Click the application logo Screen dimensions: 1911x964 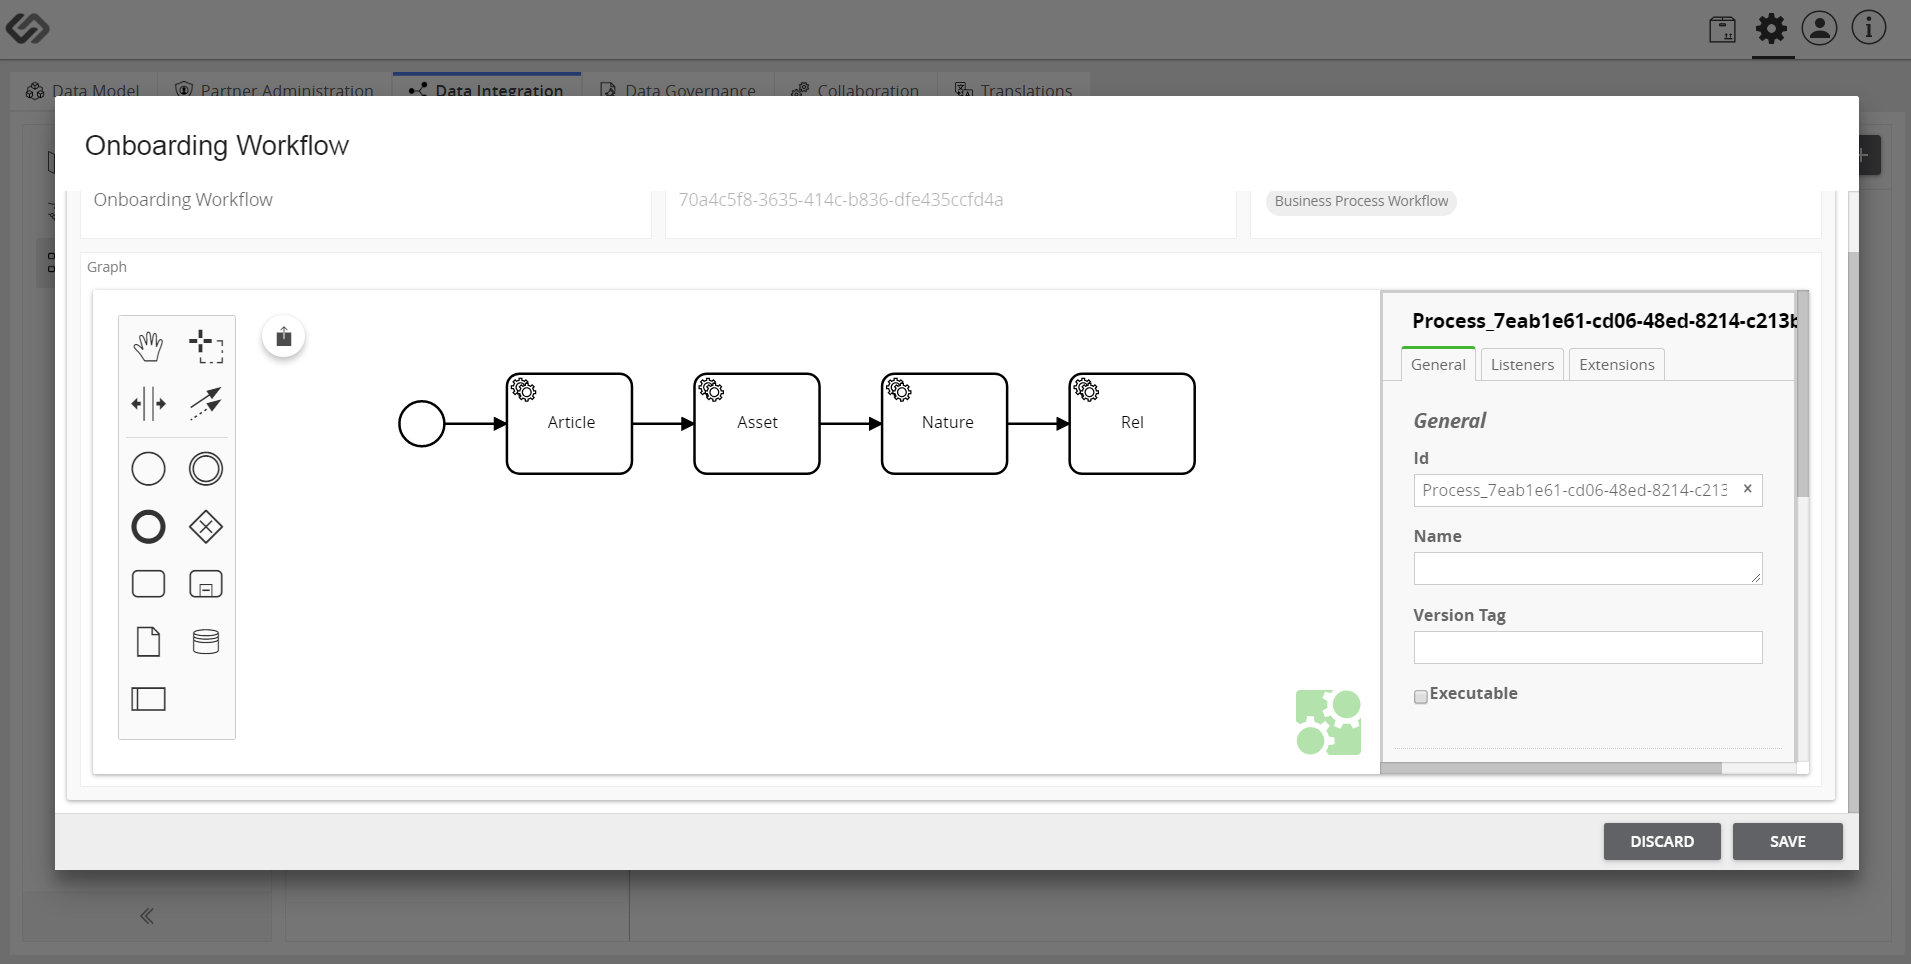pyautogui.click(x=27, y=29)
